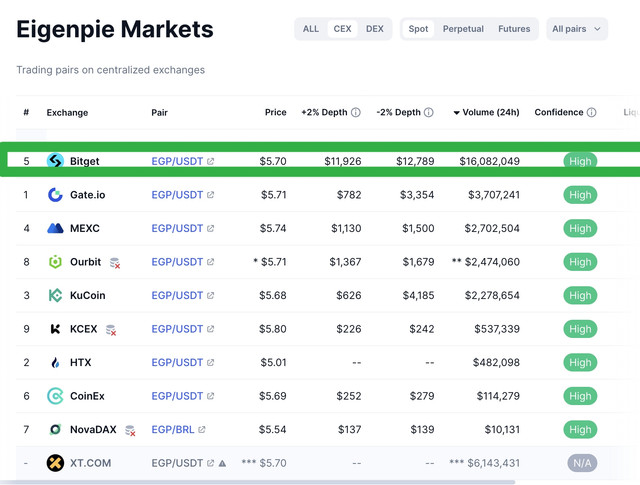Open the All pairs dropdown

[x=577, y=29]
